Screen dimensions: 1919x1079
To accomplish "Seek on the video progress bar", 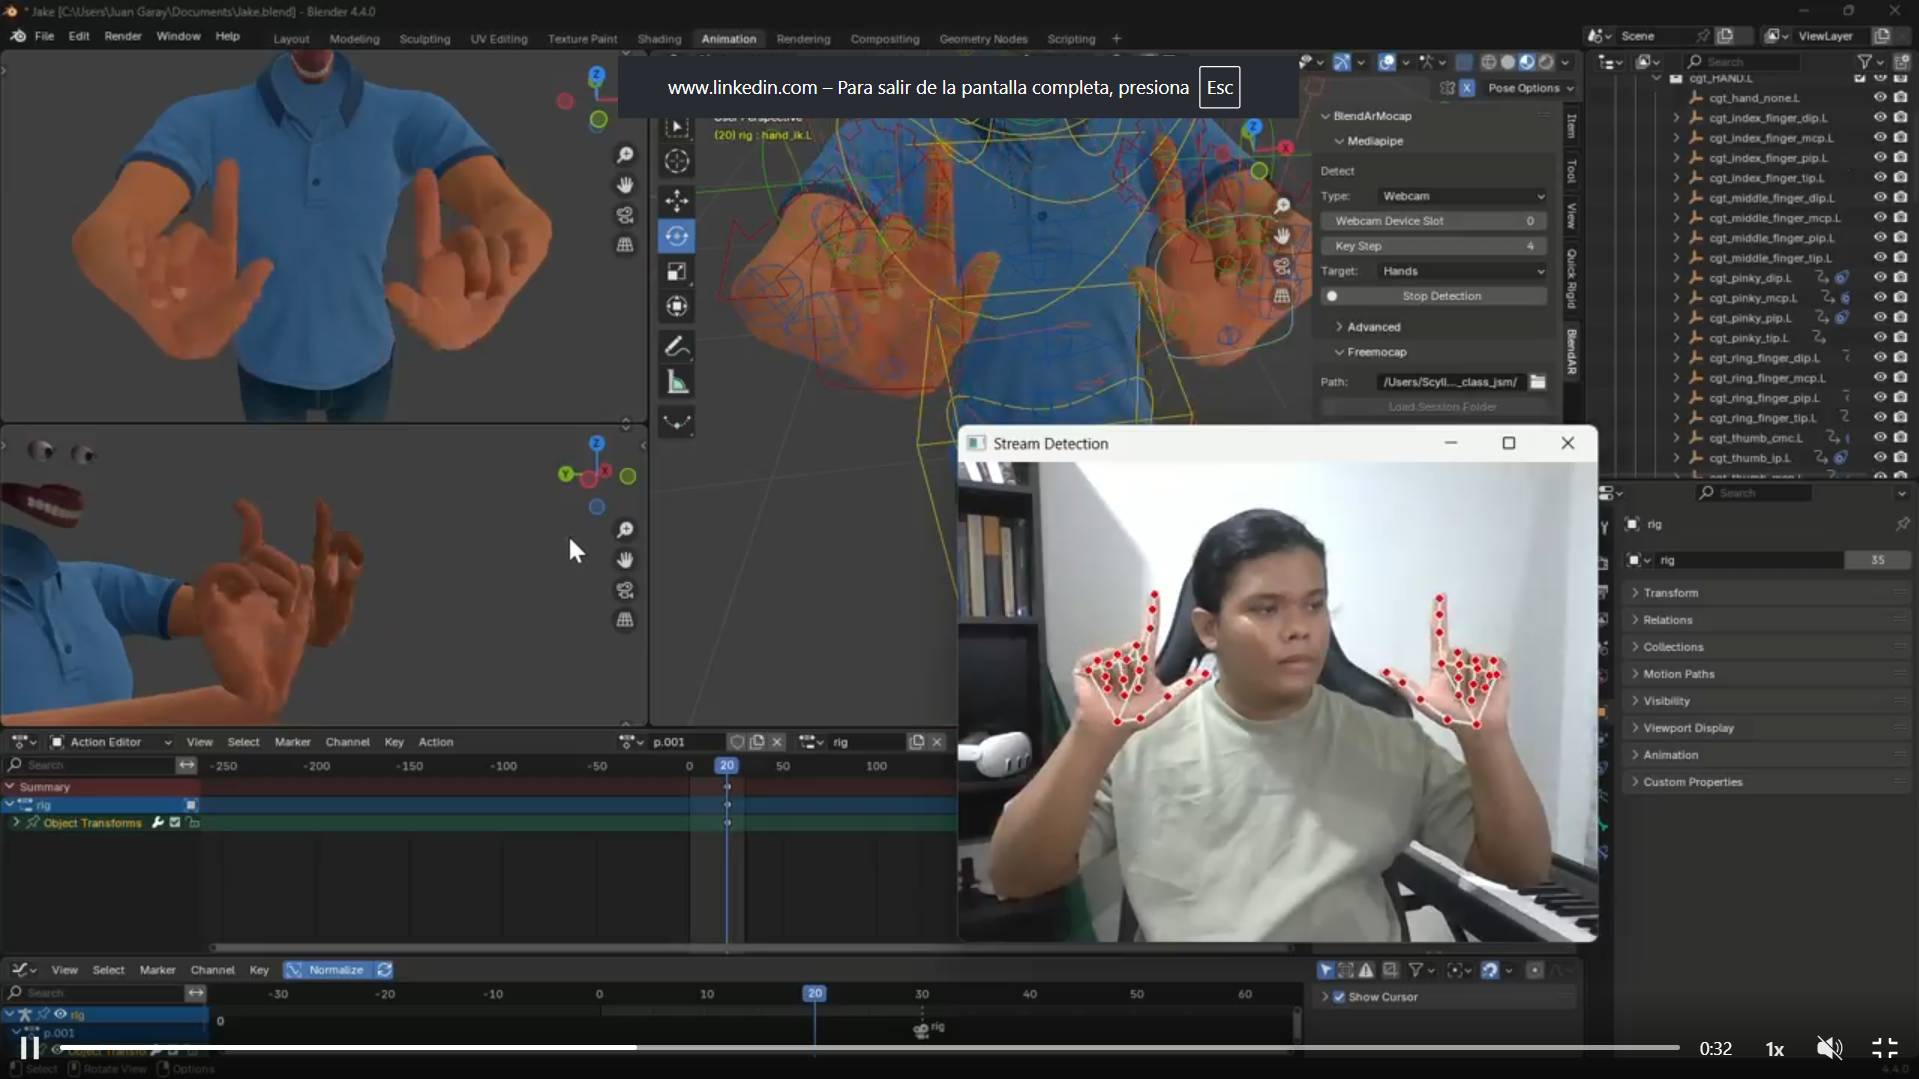I will [x=869, y=1048].
